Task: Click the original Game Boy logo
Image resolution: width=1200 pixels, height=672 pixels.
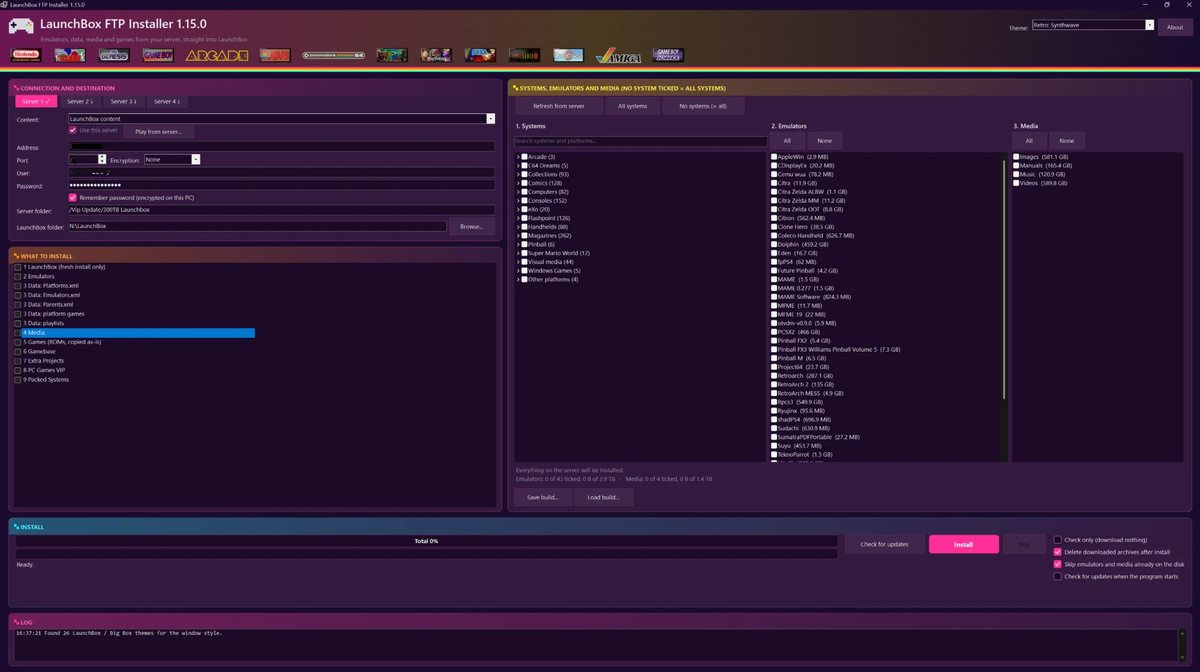Action: tap(158, 55)
